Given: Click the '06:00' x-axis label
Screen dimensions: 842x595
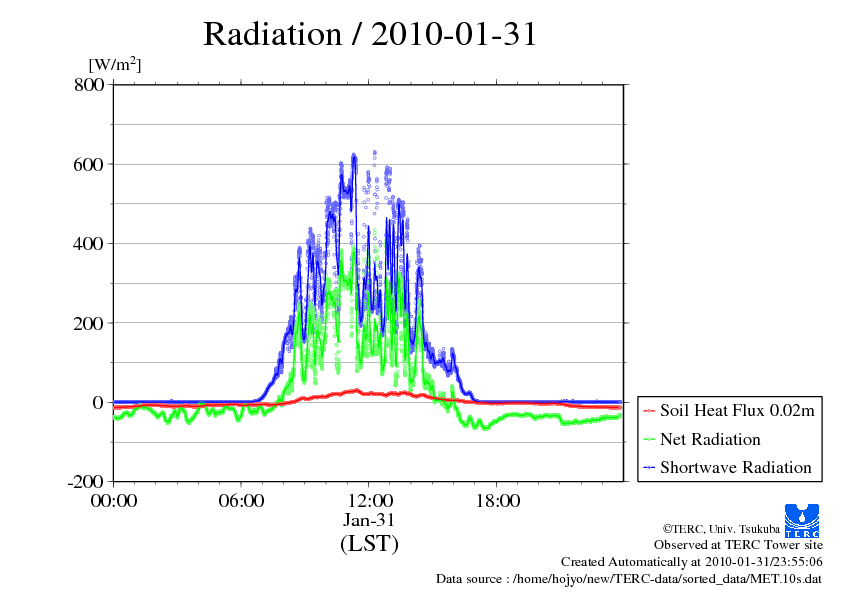Looking at the screenshot, I should tap(241, 501).
